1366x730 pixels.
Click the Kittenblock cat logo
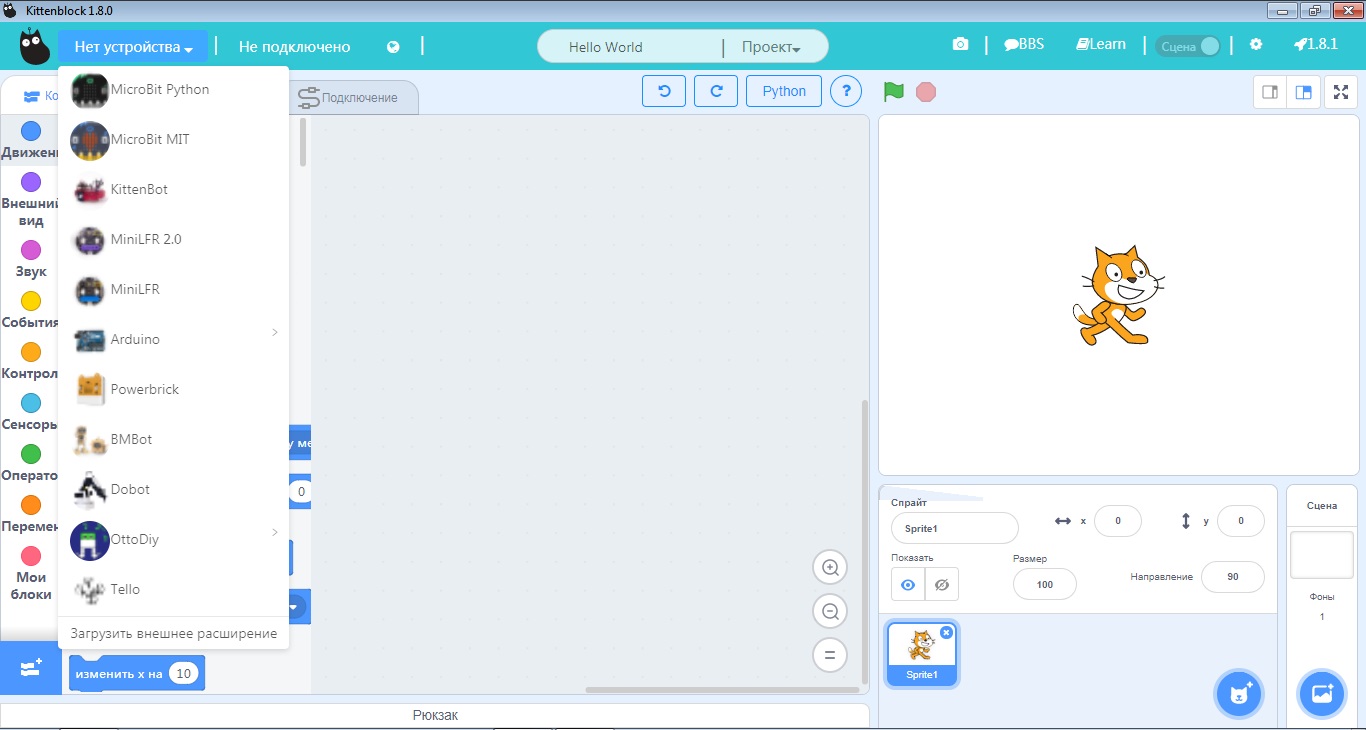(34, 46)
